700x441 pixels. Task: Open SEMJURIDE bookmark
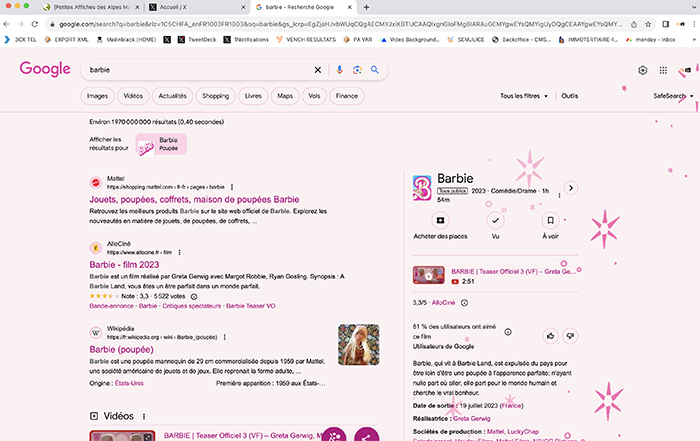coord(466,40)
